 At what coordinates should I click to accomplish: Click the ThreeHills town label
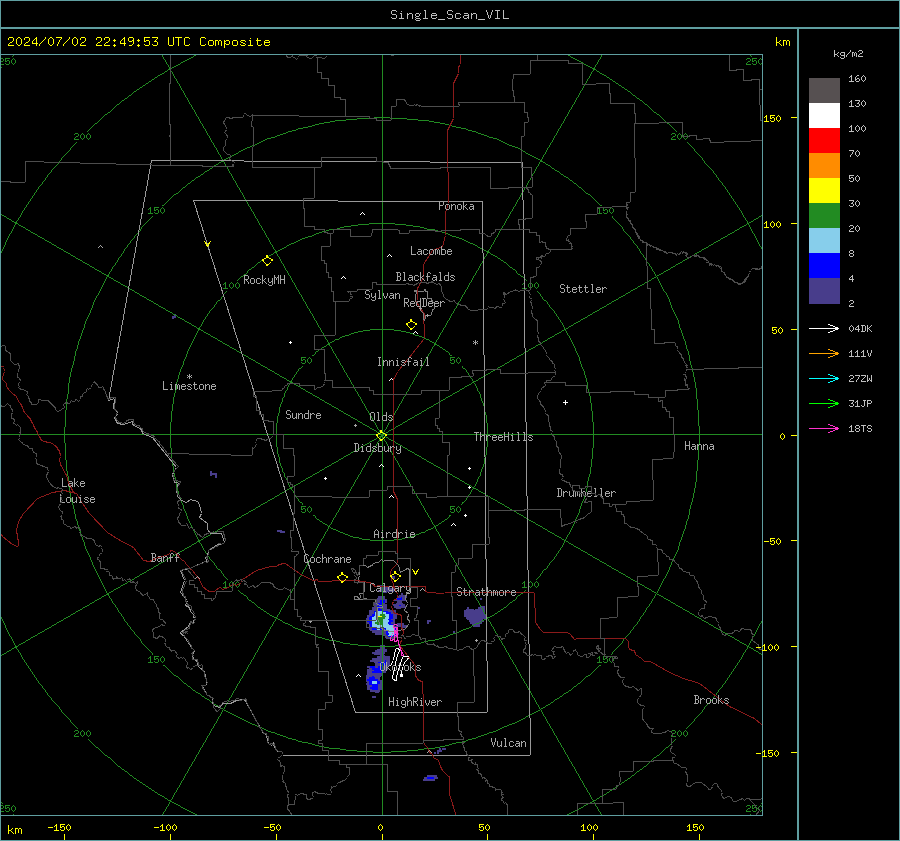503,437
